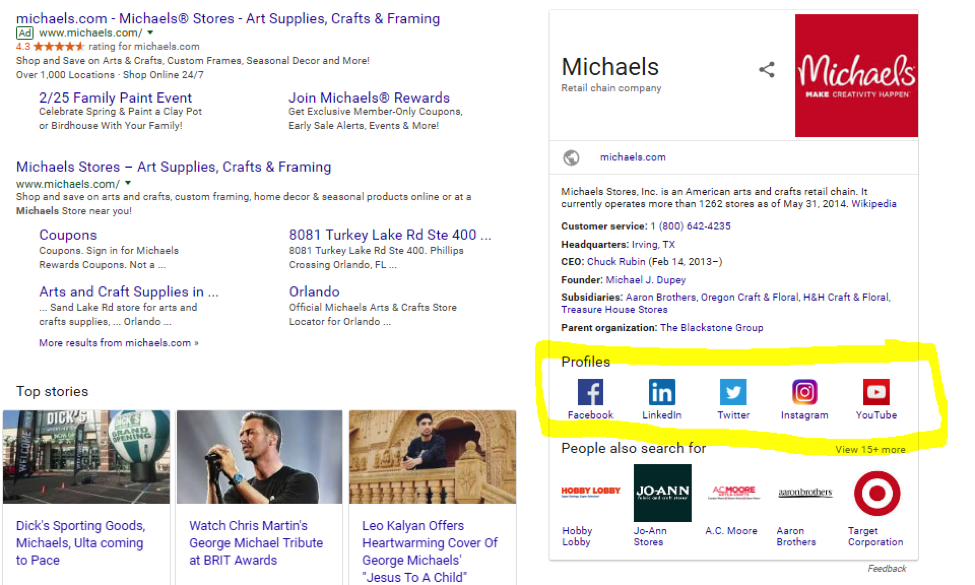Screen dimensions: 975x585
Task: Click the globe icon next to michaels.com
Action: pyautogui.click(x=571, y=158)
